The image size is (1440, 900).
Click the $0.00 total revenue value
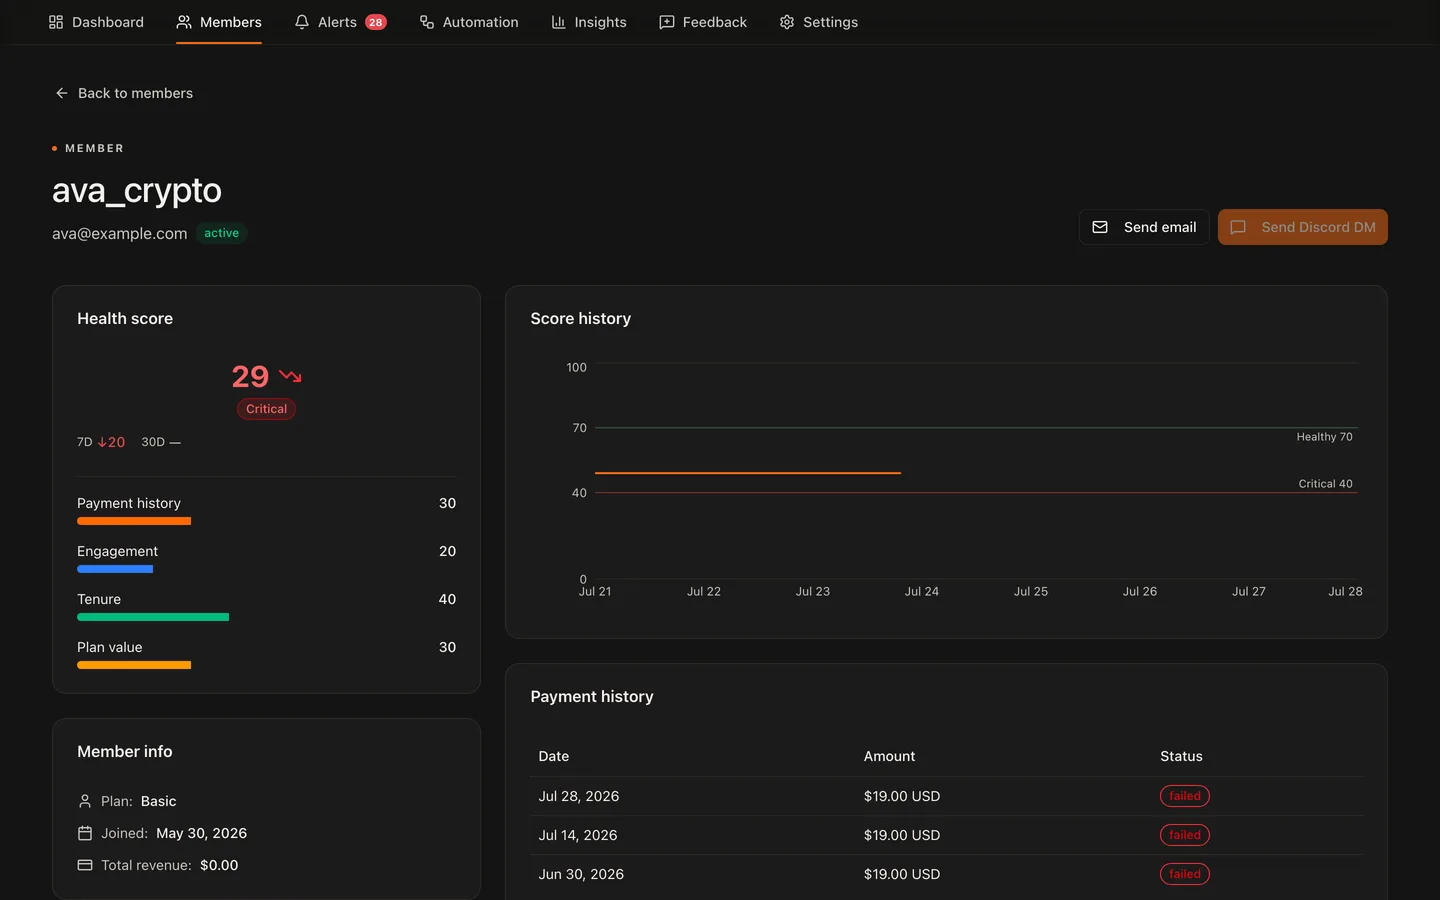[x=219, y=865]
